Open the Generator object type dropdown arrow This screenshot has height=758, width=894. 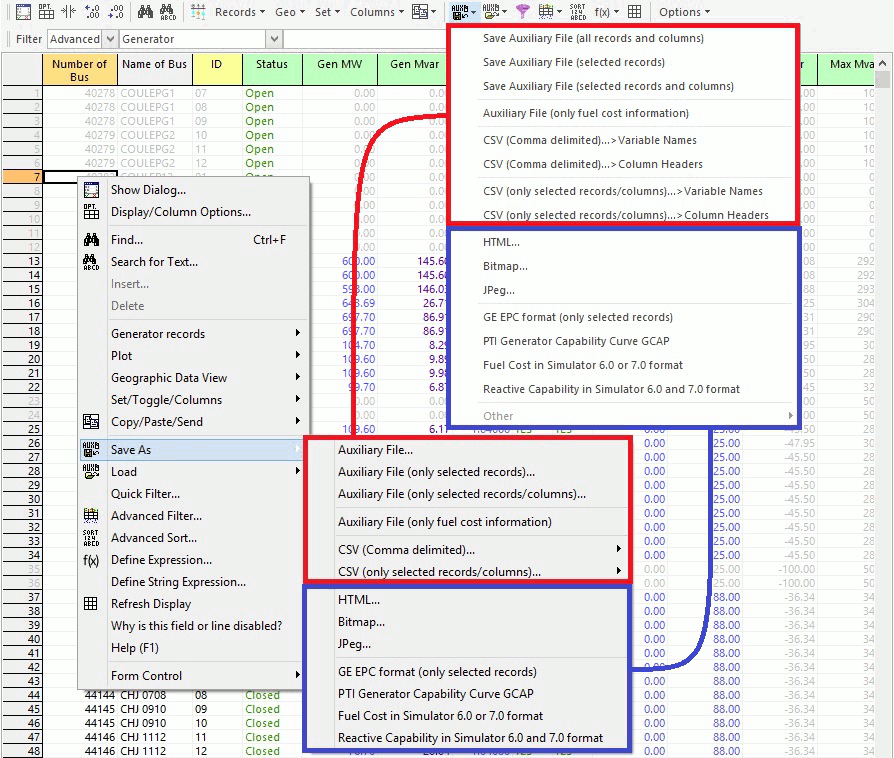click(x=274, y=39)
